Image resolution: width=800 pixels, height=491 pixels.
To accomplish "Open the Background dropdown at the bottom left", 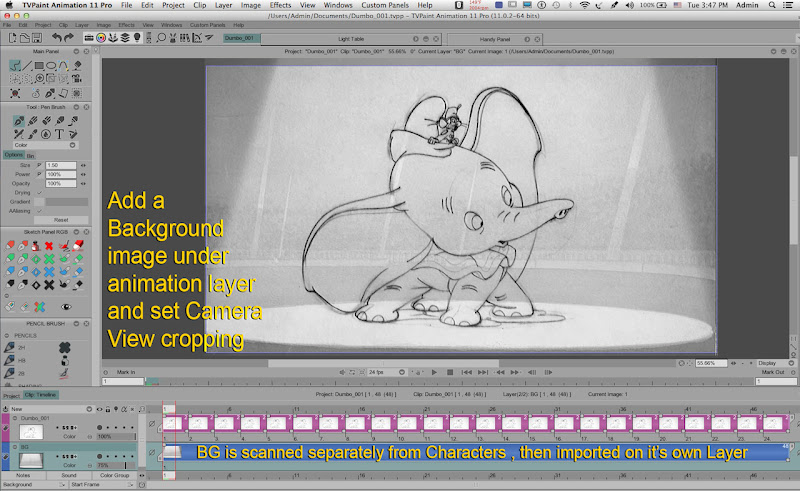I will click(33, 484).
